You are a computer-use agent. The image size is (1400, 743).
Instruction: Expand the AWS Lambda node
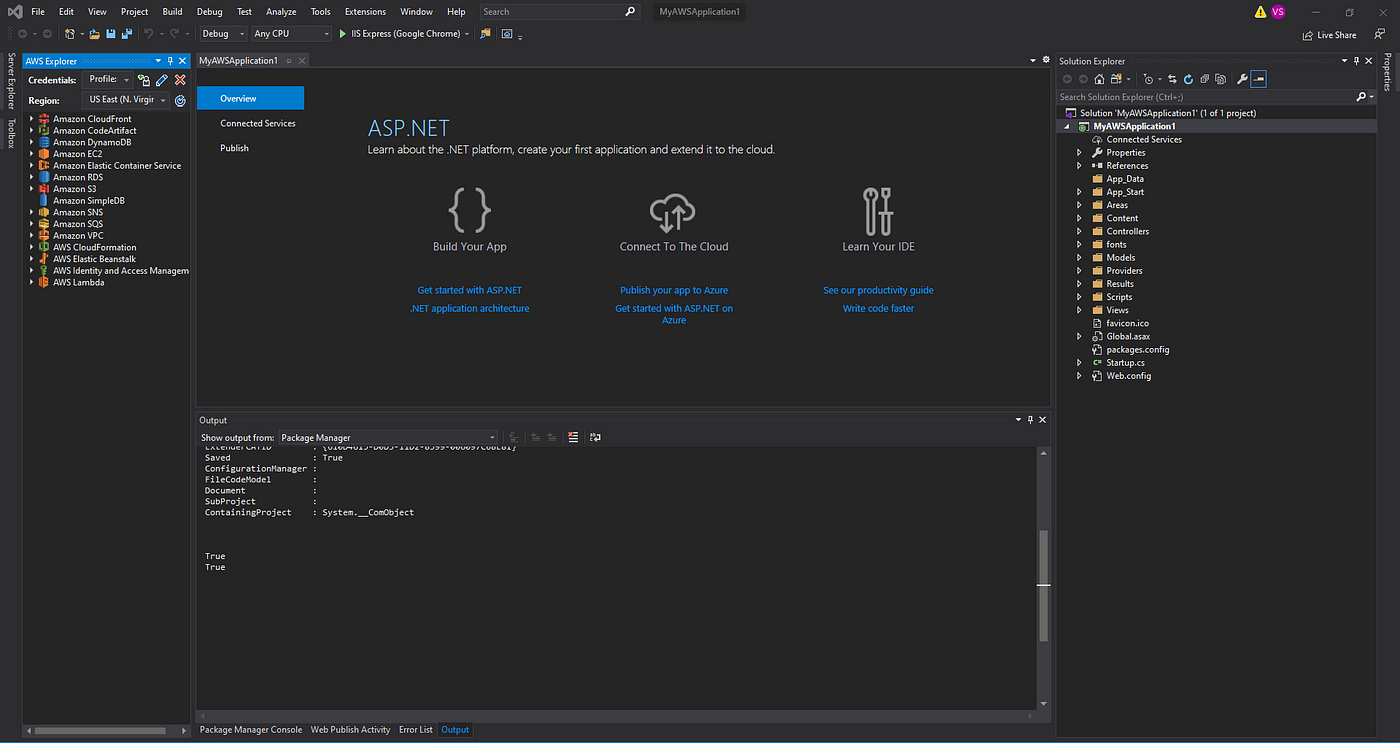pos(32,282)
